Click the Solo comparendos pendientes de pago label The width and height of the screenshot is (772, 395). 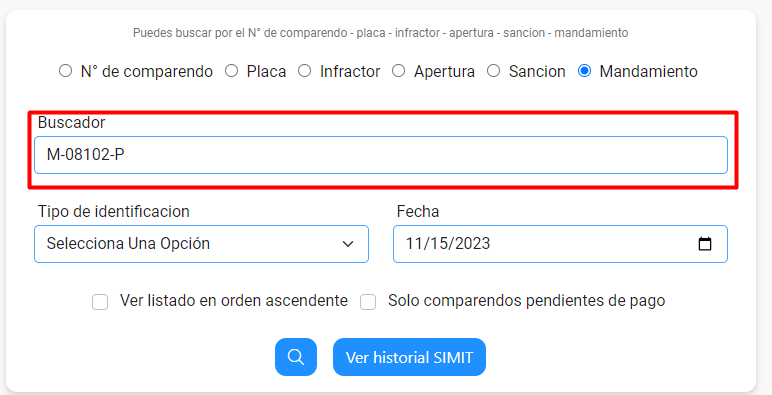click(526, 300)
